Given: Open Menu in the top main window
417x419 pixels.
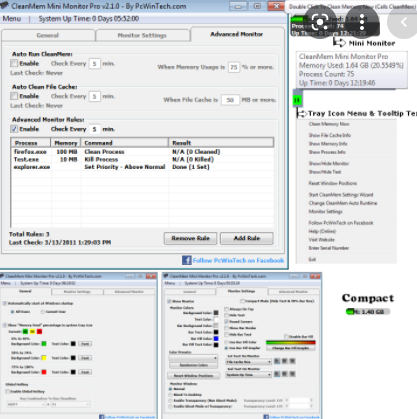Looking at the screenshot, I should [x=12, y=19].
